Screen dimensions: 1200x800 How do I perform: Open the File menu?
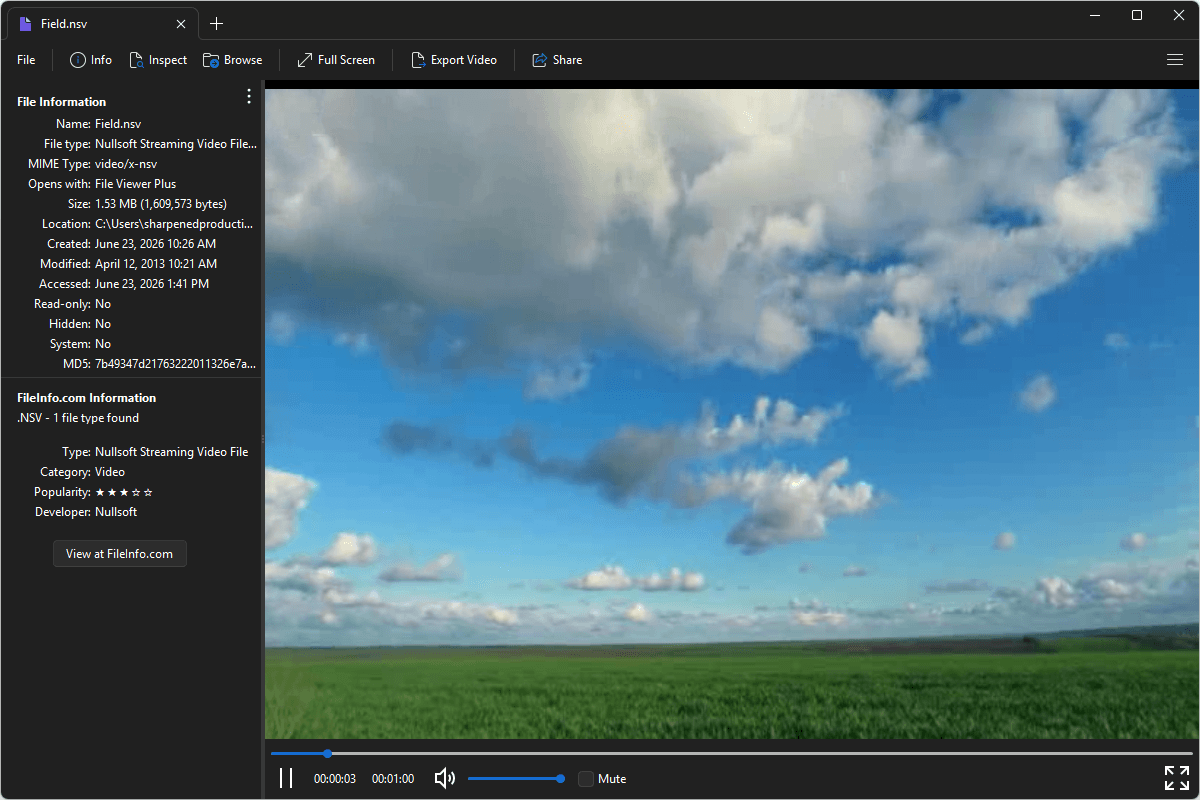tap(26, 60)
